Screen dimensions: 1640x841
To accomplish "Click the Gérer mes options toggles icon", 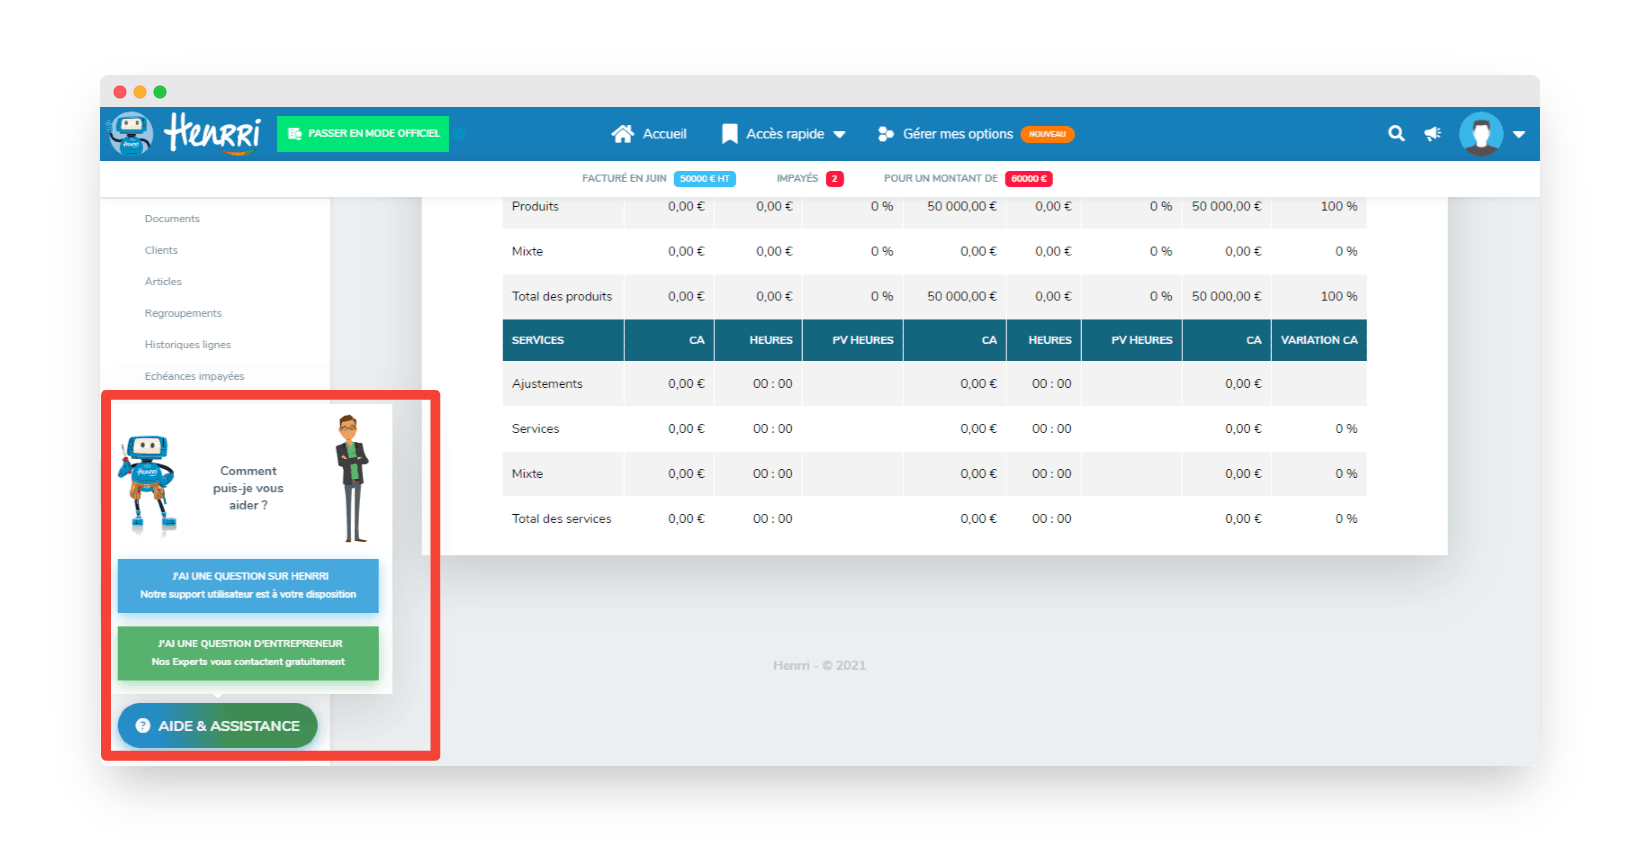I will click(x=886, y=134).
